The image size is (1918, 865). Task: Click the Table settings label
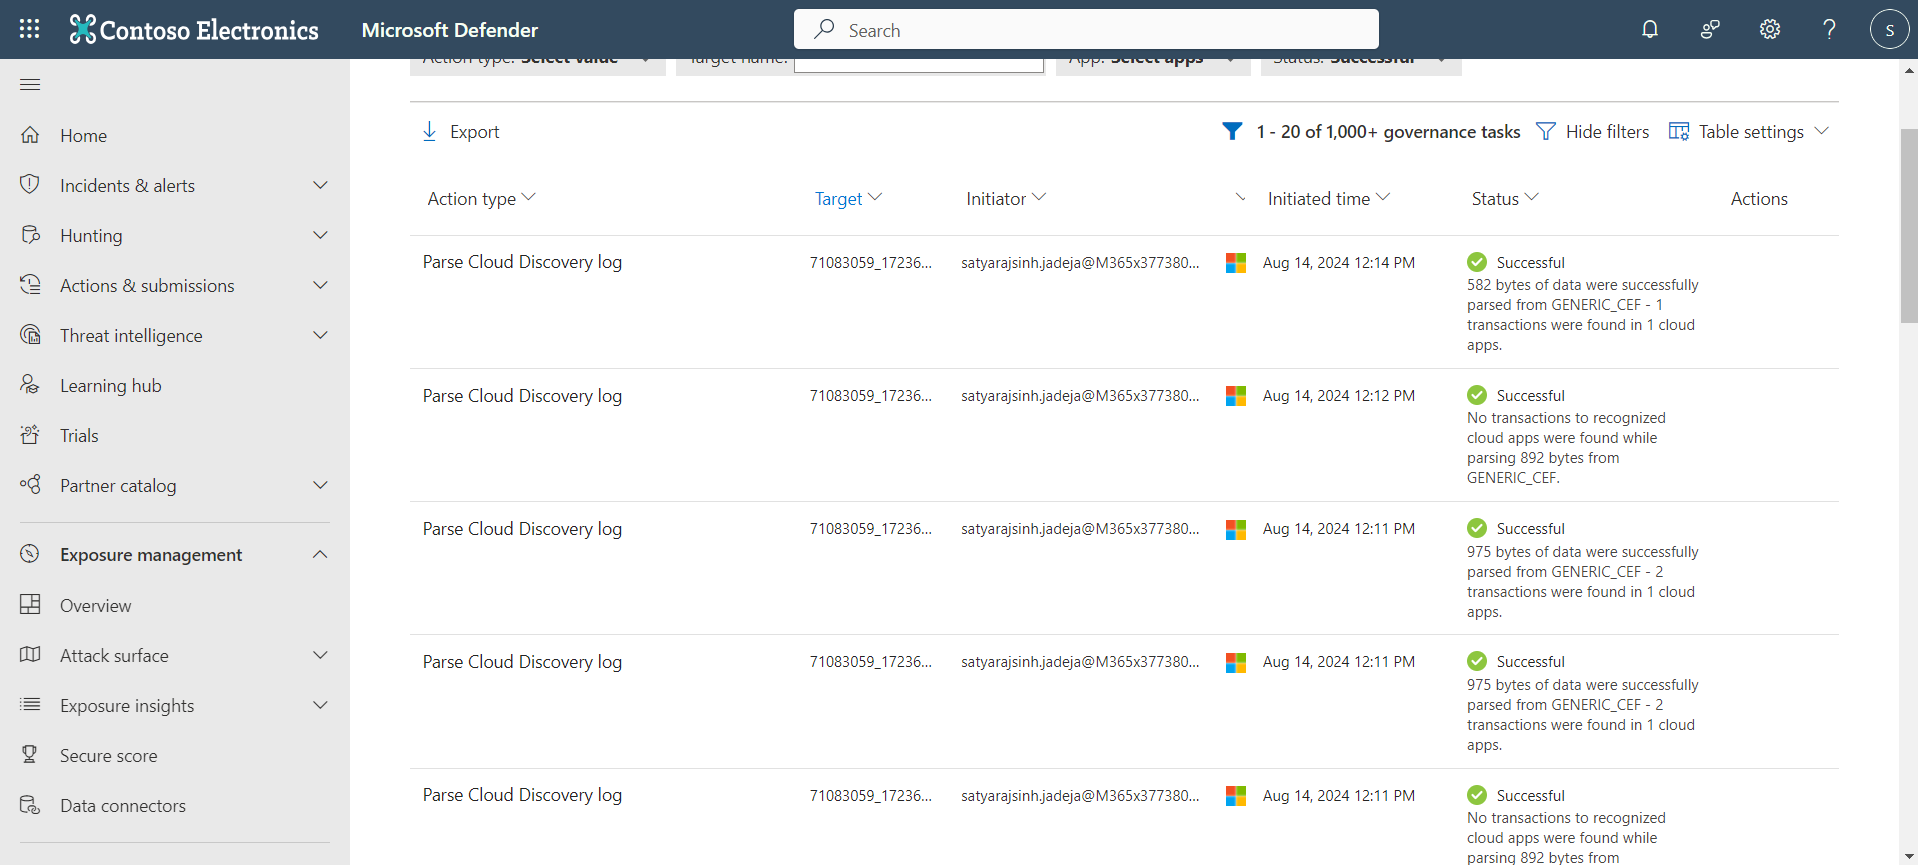pyautogui.click(x=1751, y=132)
